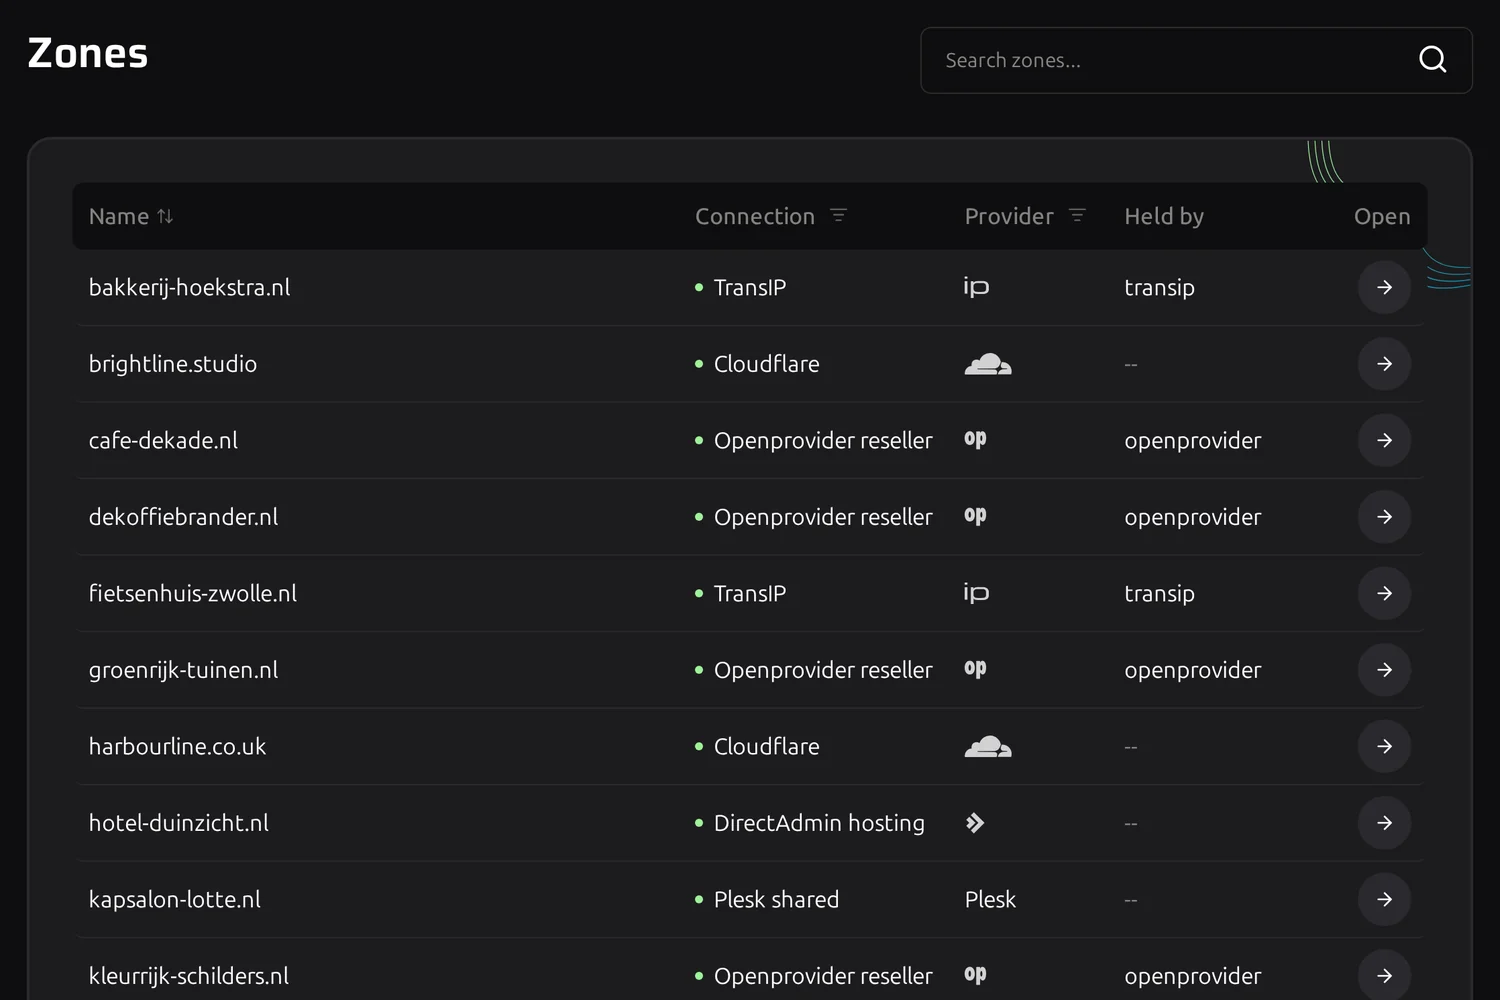This screenshot has height=1000, width=1500.
Task: Click DirectAdmin hosting connection label
Action: pyautogui.click(x=819, y=823)
